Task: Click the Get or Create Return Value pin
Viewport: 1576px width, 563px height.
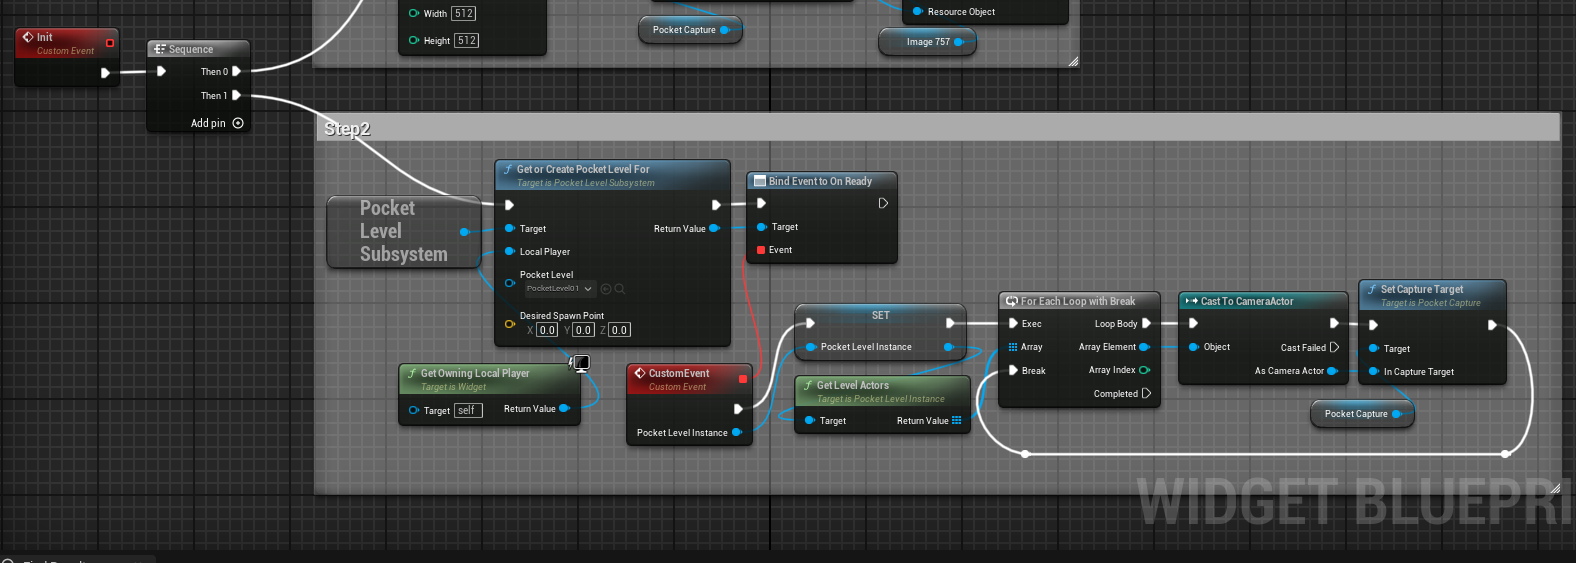Action: tap(714, 228)
